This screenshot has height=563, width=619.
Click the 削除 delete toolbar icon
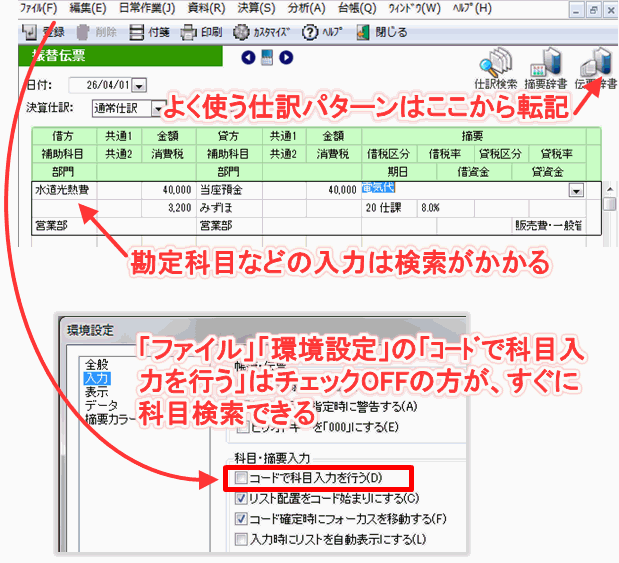[83, 32]
